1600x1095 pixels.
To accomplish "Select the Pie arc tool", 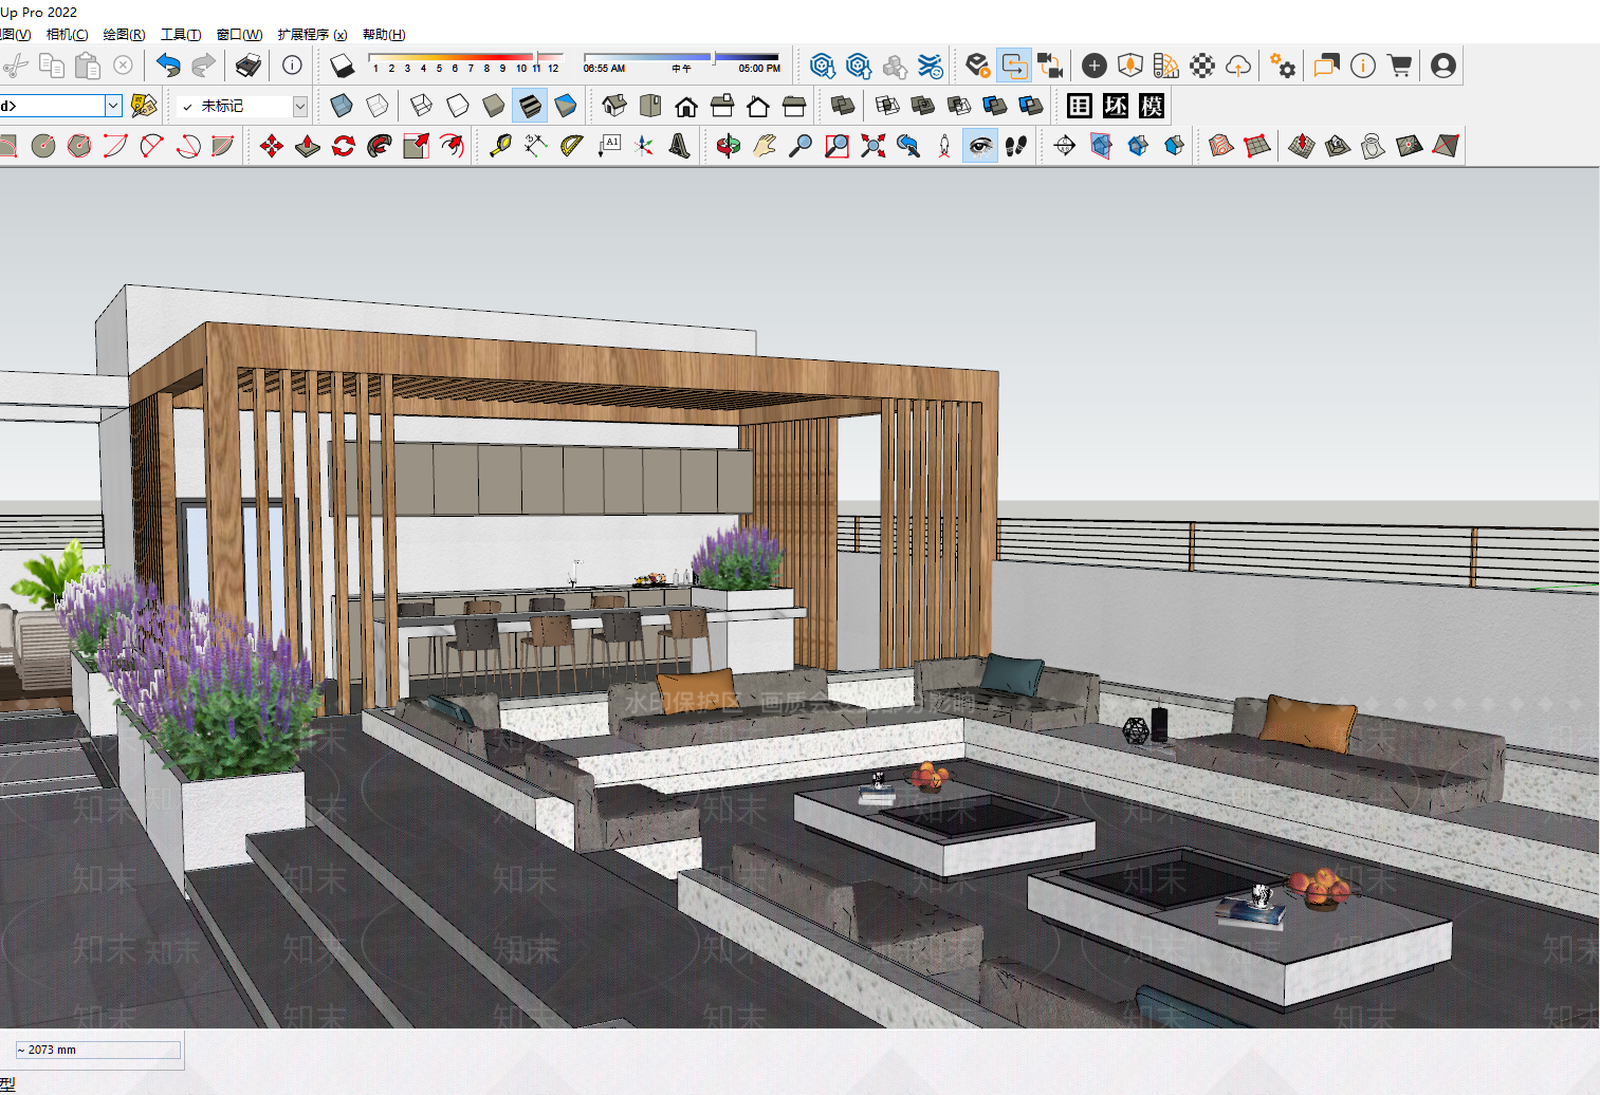I will pyautogui.click(x=223, y=146).
